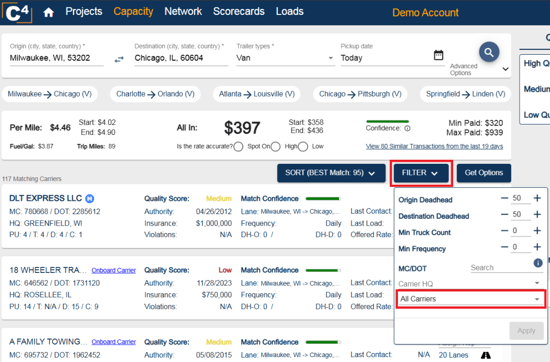Image resolution: width=550 pixels, height=362 pixels.
Task: Select Atlanta → Louisville (V) lane chip
Action: click(257, 94)
